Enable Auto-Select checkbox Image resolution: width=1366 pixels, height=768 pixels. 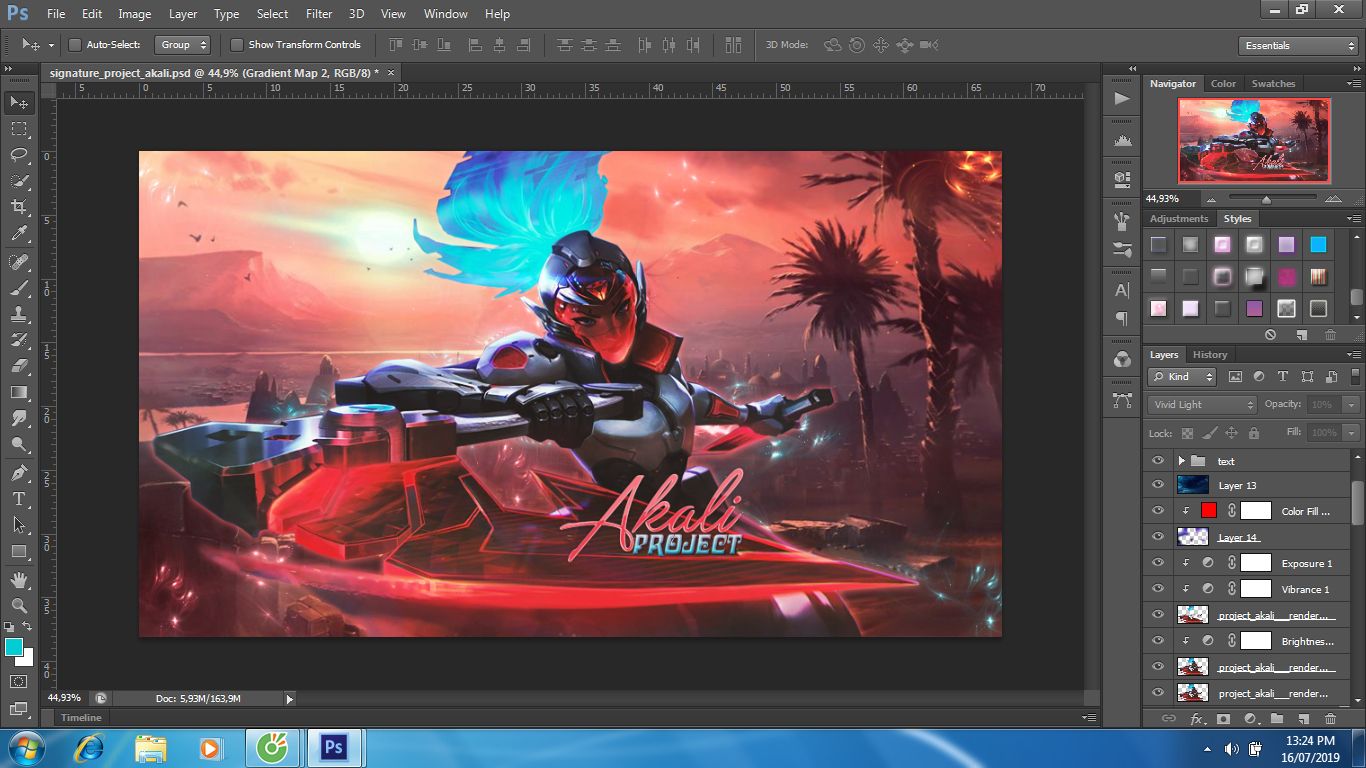75,45
